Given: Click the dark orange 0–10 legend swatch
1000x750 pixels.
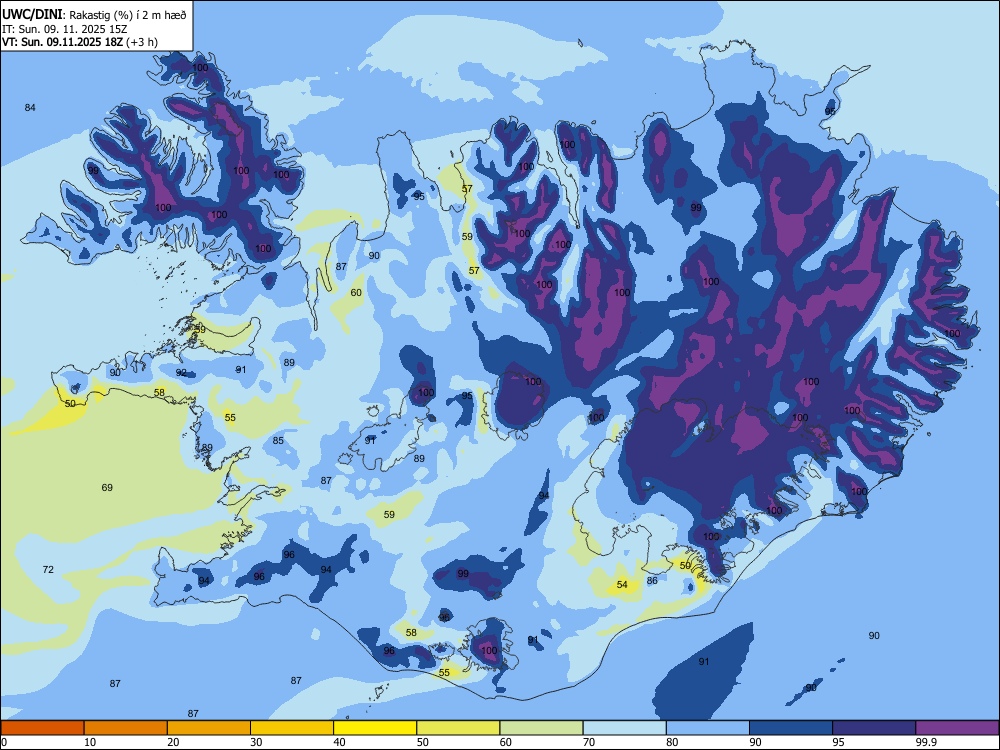Looking at the screenshot, I should click(x=42, y=728).
